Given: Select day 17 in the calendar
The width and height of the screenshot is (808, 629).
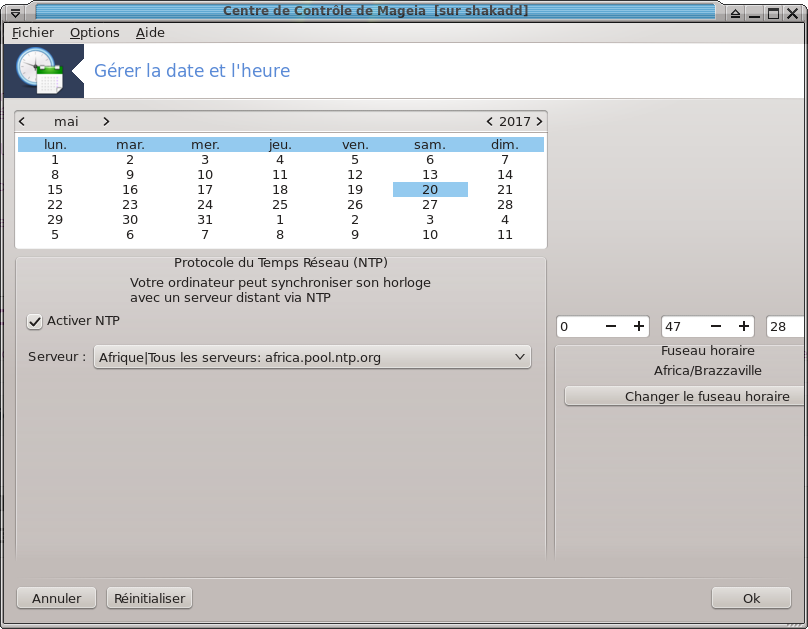Looking at the screenshot, I should coord(205,190).
